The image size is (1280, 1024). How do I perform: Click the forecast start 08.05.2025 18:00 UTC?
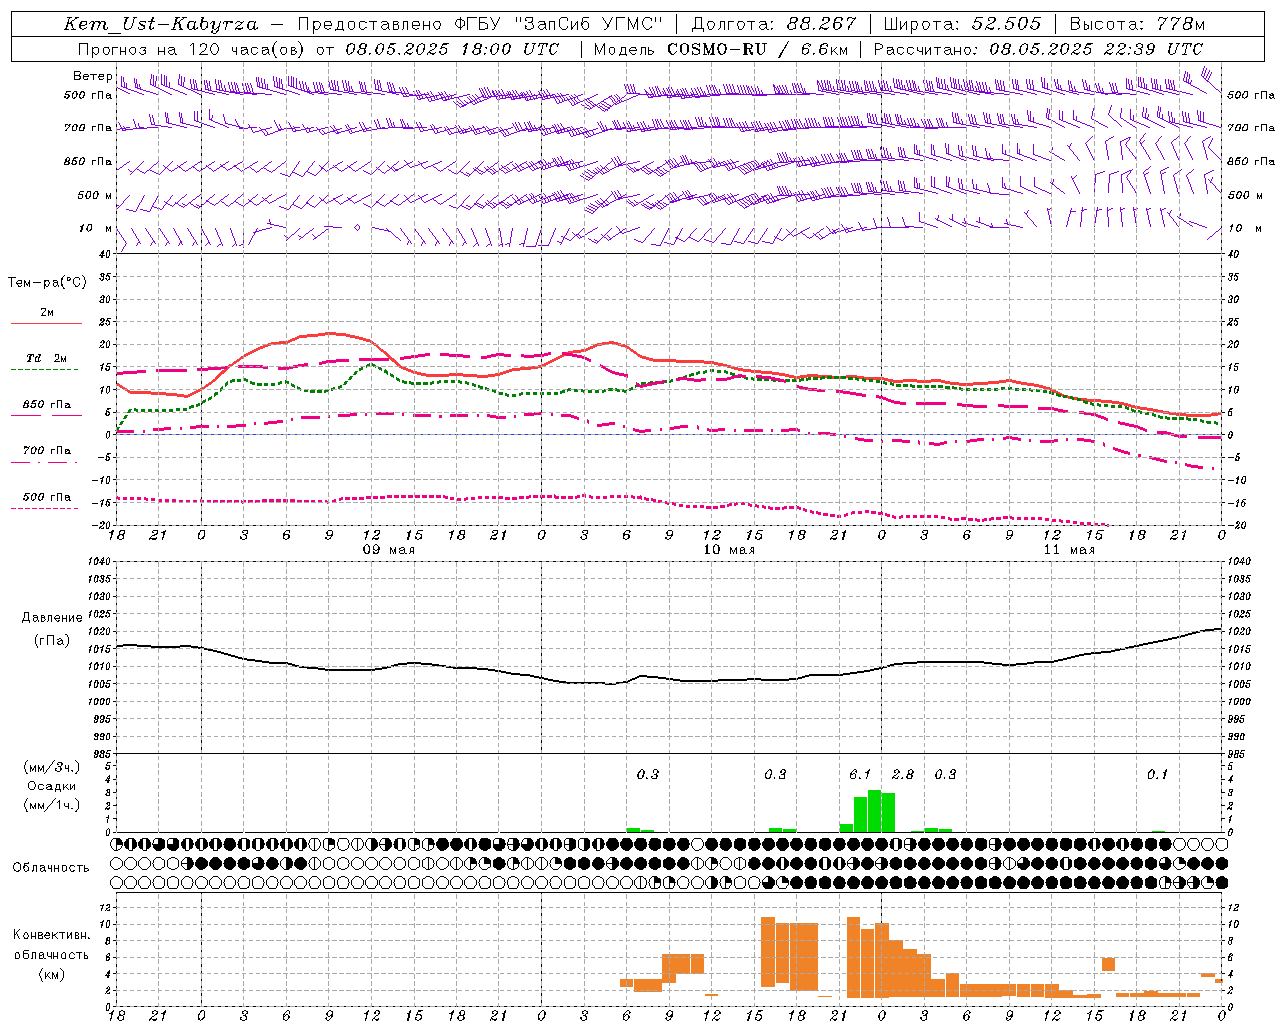click(451, 49)
